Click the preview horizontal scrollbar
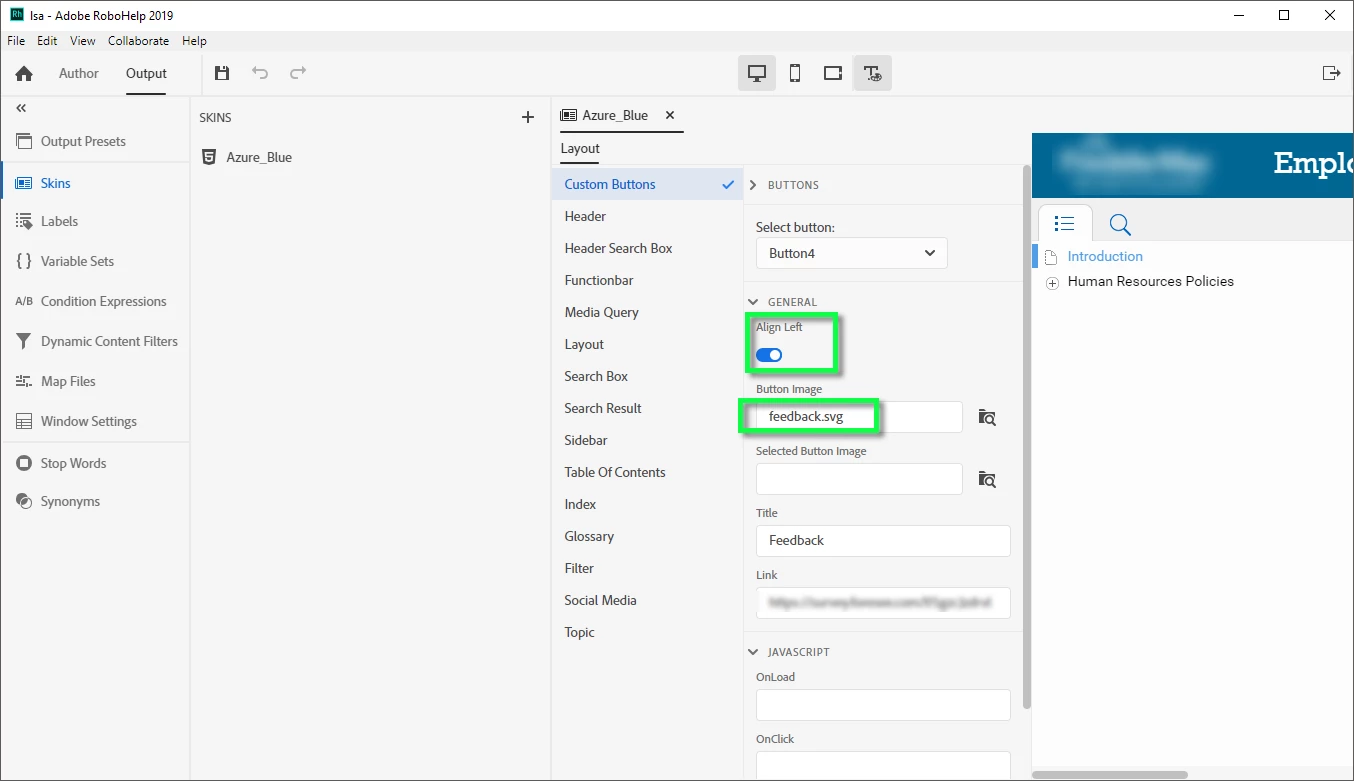The width and height of the screenshot is (1354, 781). click(1110, 775)
